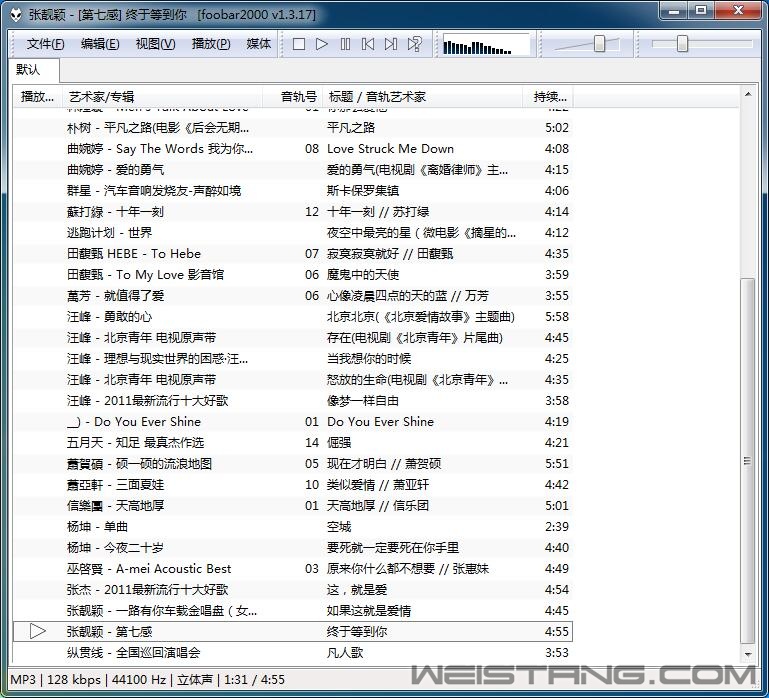769x698 pixels.
Task: Select the row 蕭亞軒 - 三面夏娃
Action: 293,485
